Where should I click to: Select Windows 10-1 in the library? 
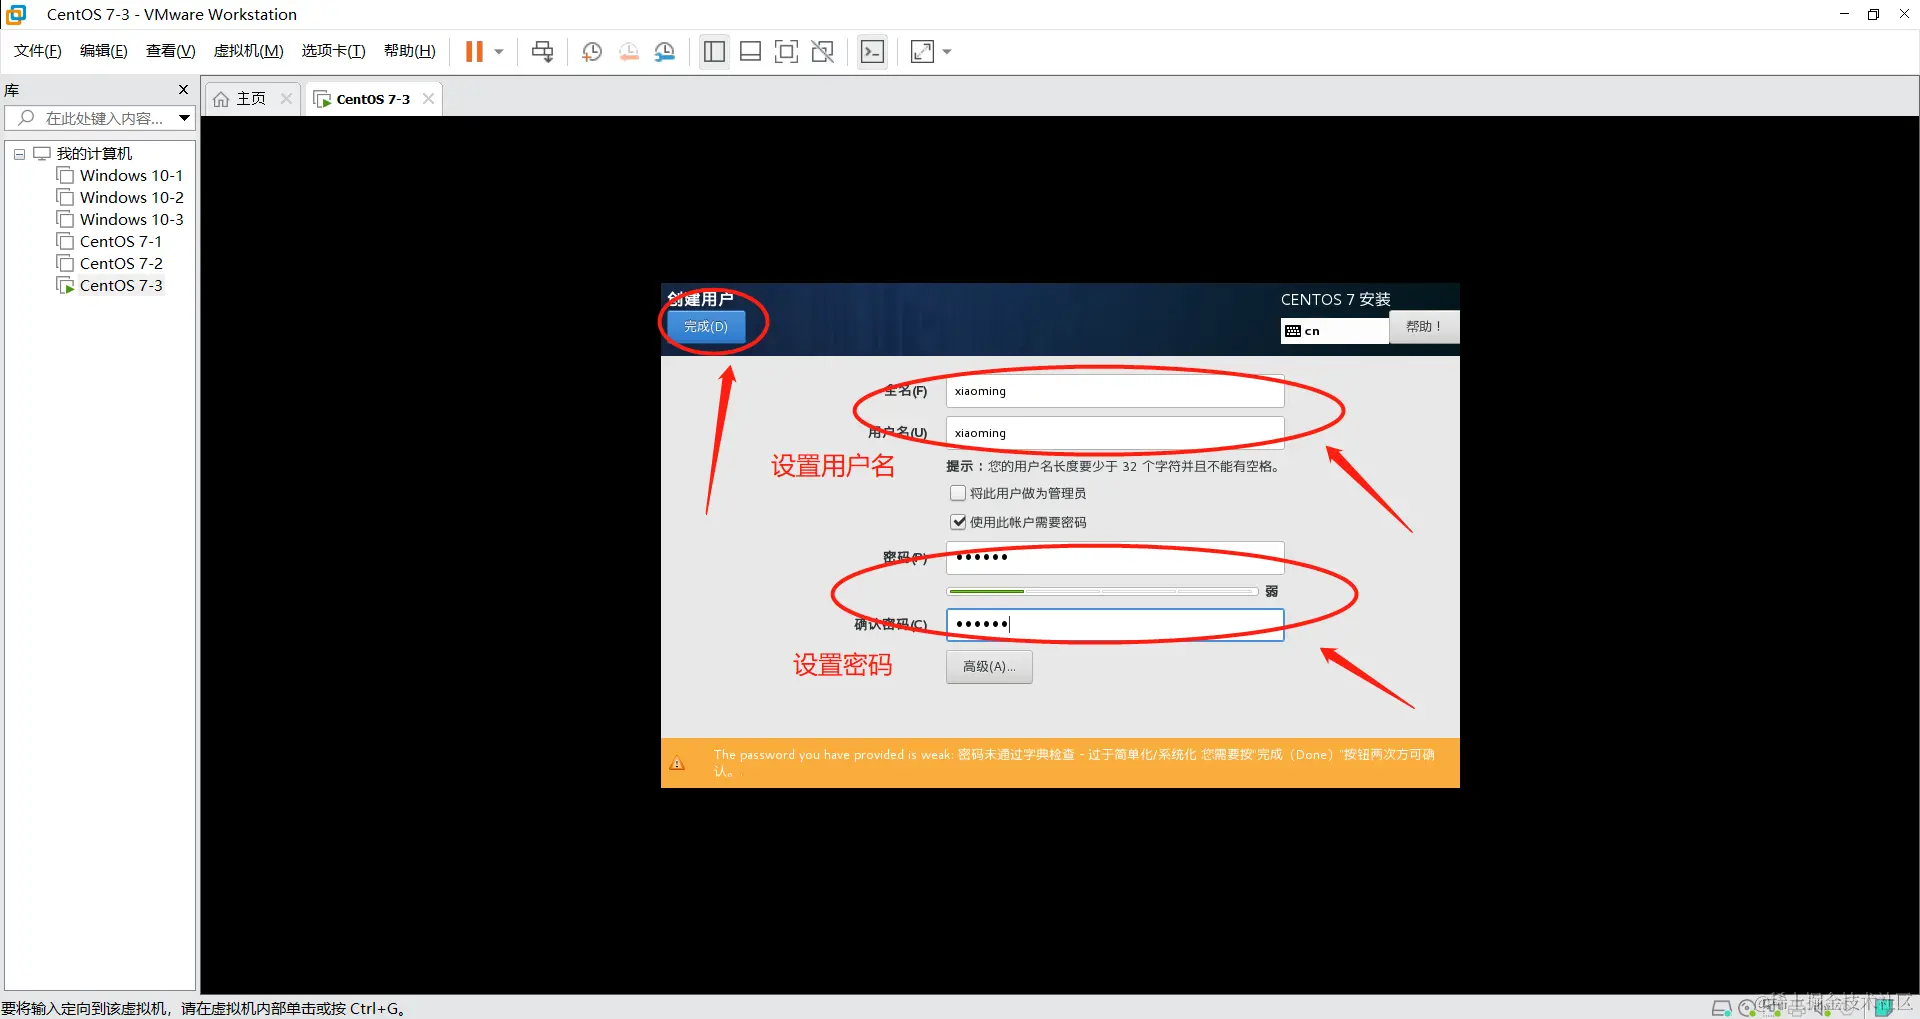click(x=132, y=176)
